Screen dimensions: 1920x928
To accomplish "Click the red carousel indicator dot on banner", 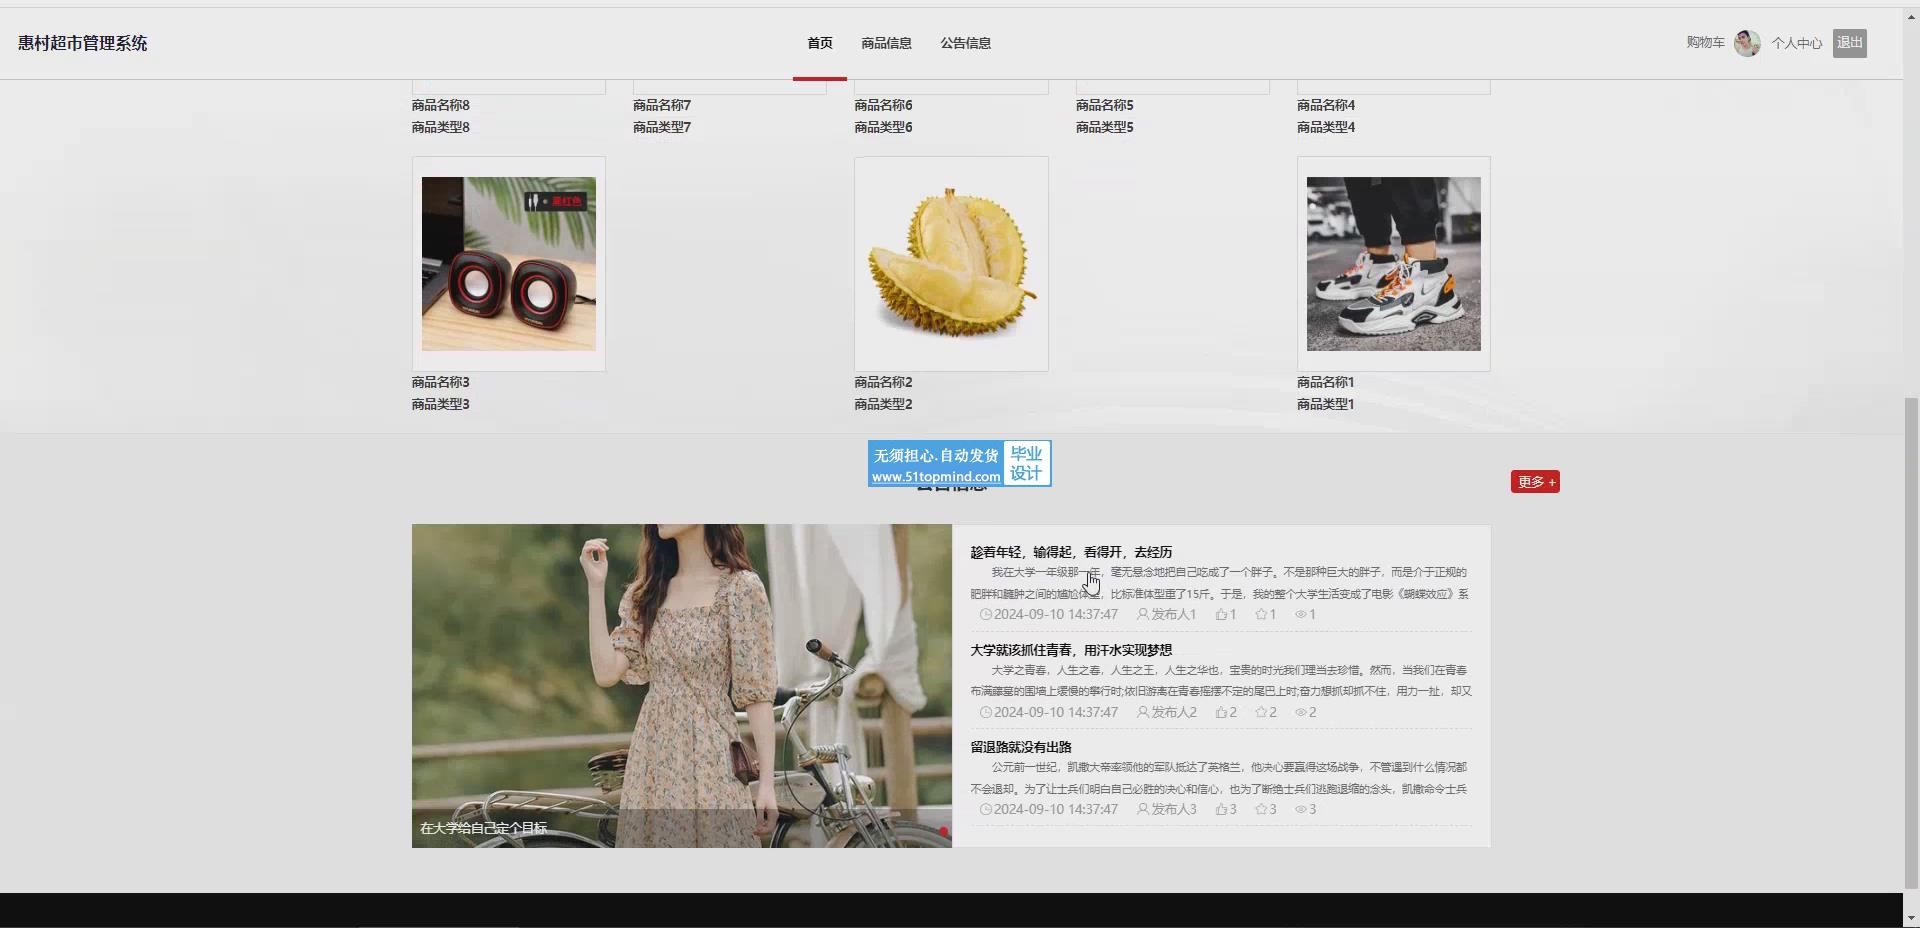I will [x=943, y=831].
